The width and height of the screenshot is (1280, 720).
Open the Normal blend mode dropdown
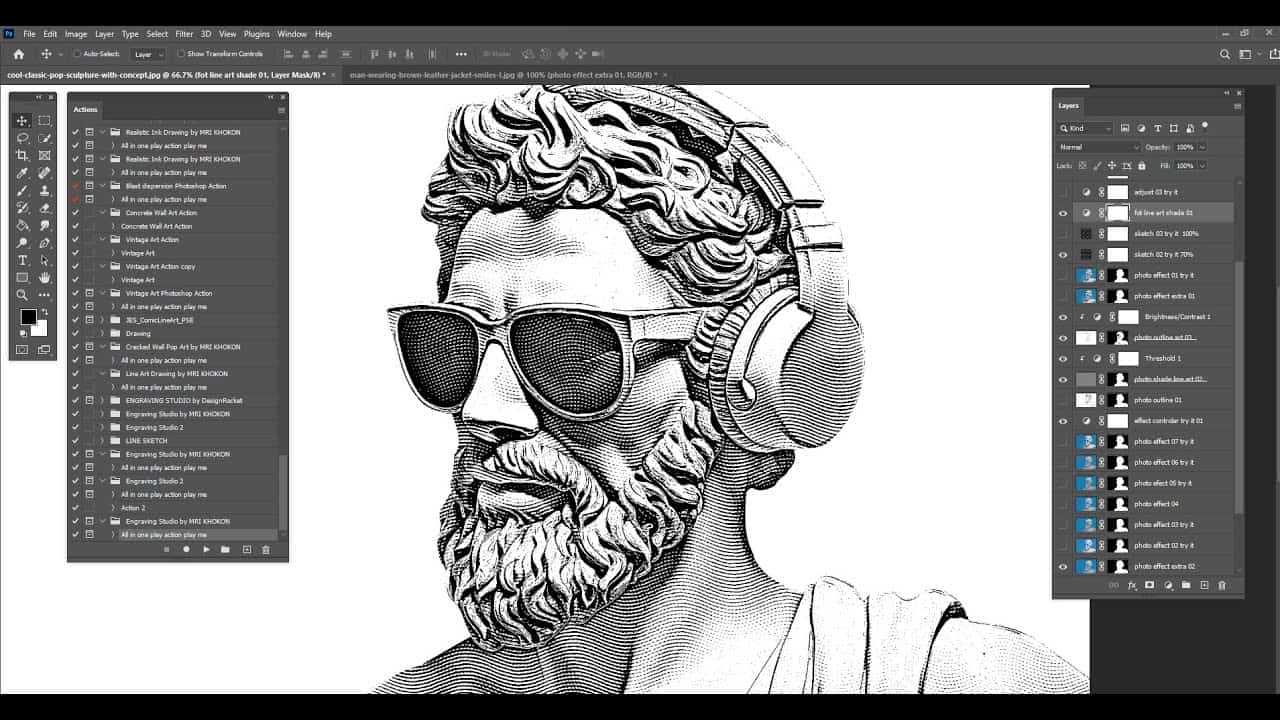tap(1098, 147)
